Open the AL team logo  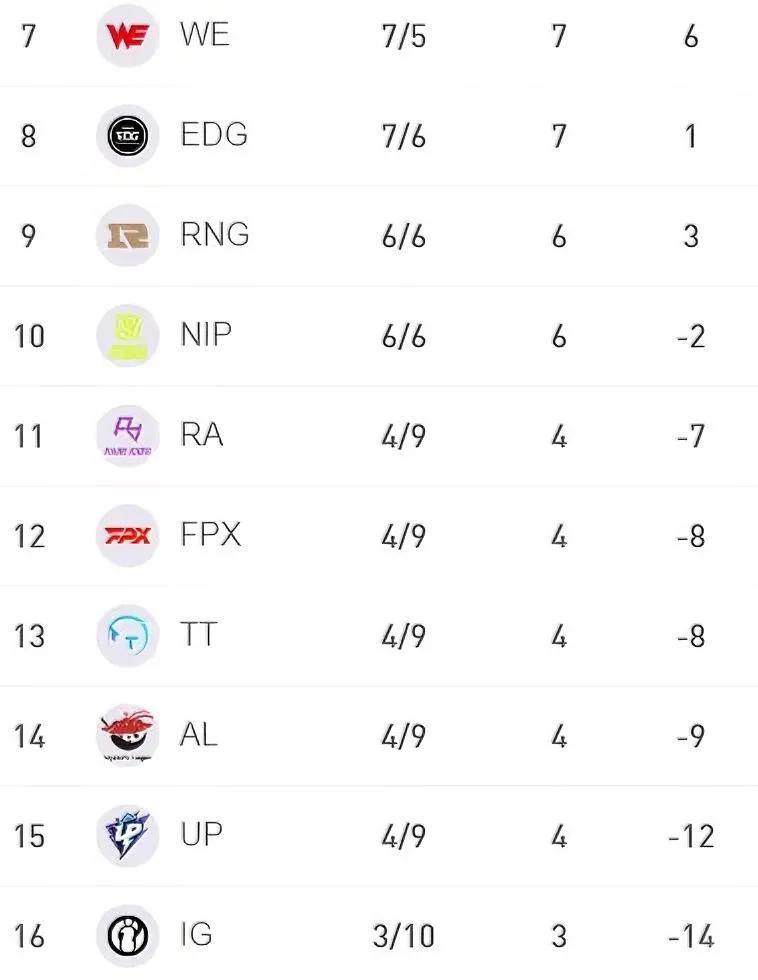(128, 734)
